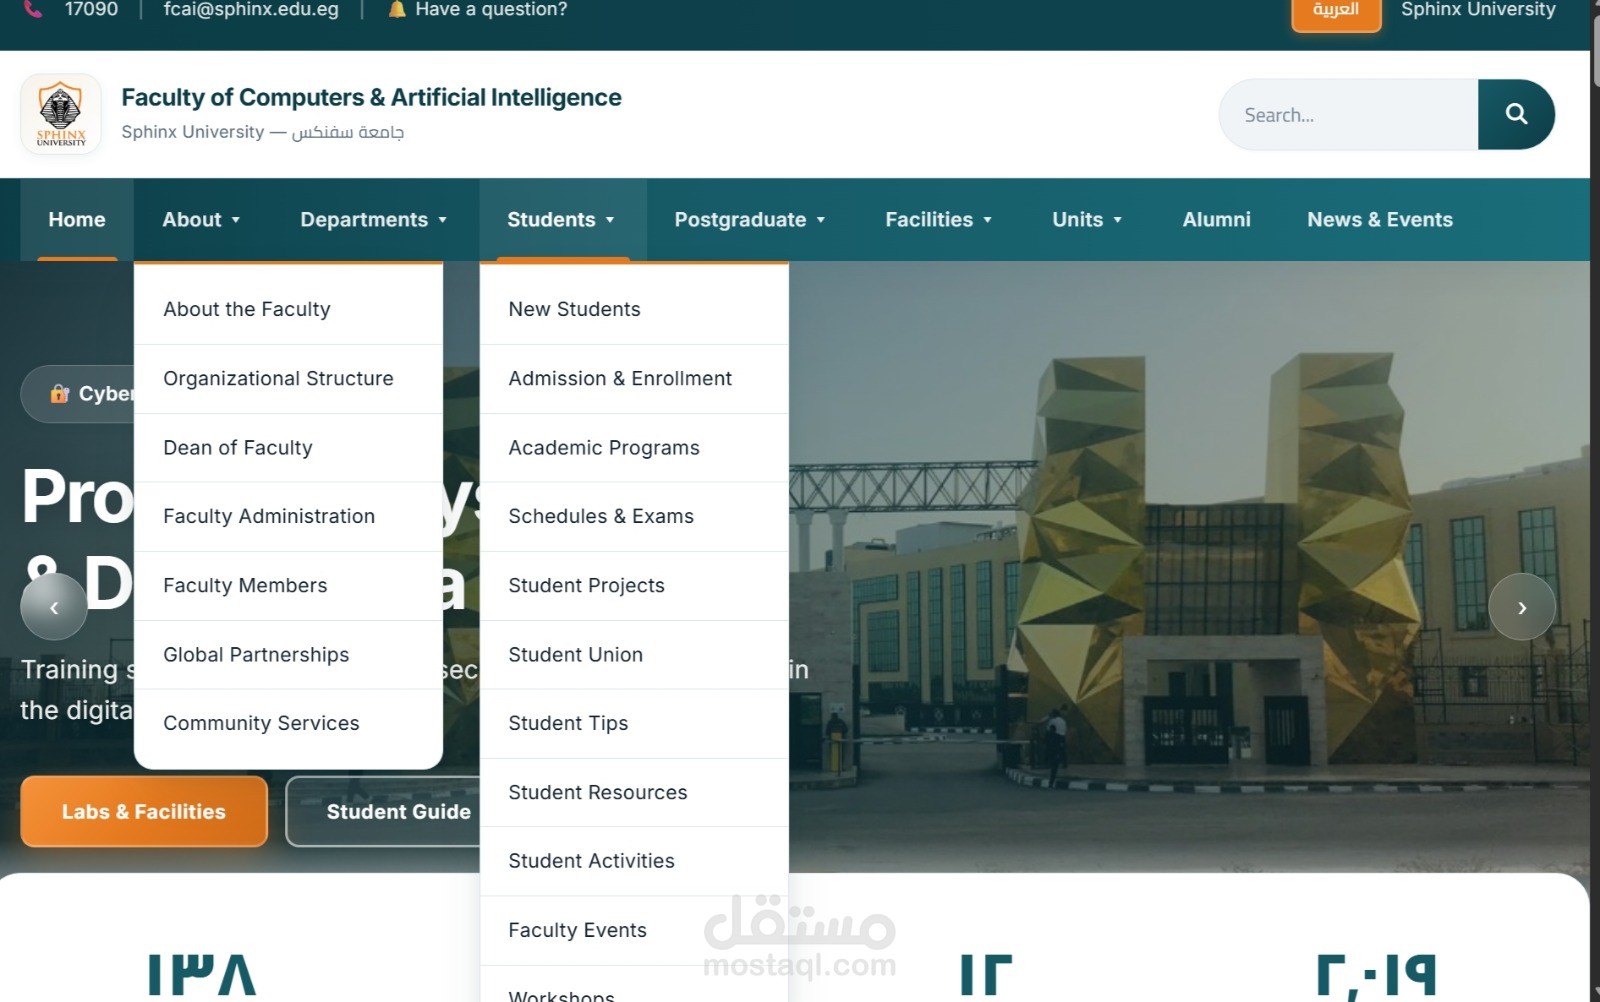Select Admission & Enrollment menu entry
Screen dimensions: 1600x1002
click(634, 378)
